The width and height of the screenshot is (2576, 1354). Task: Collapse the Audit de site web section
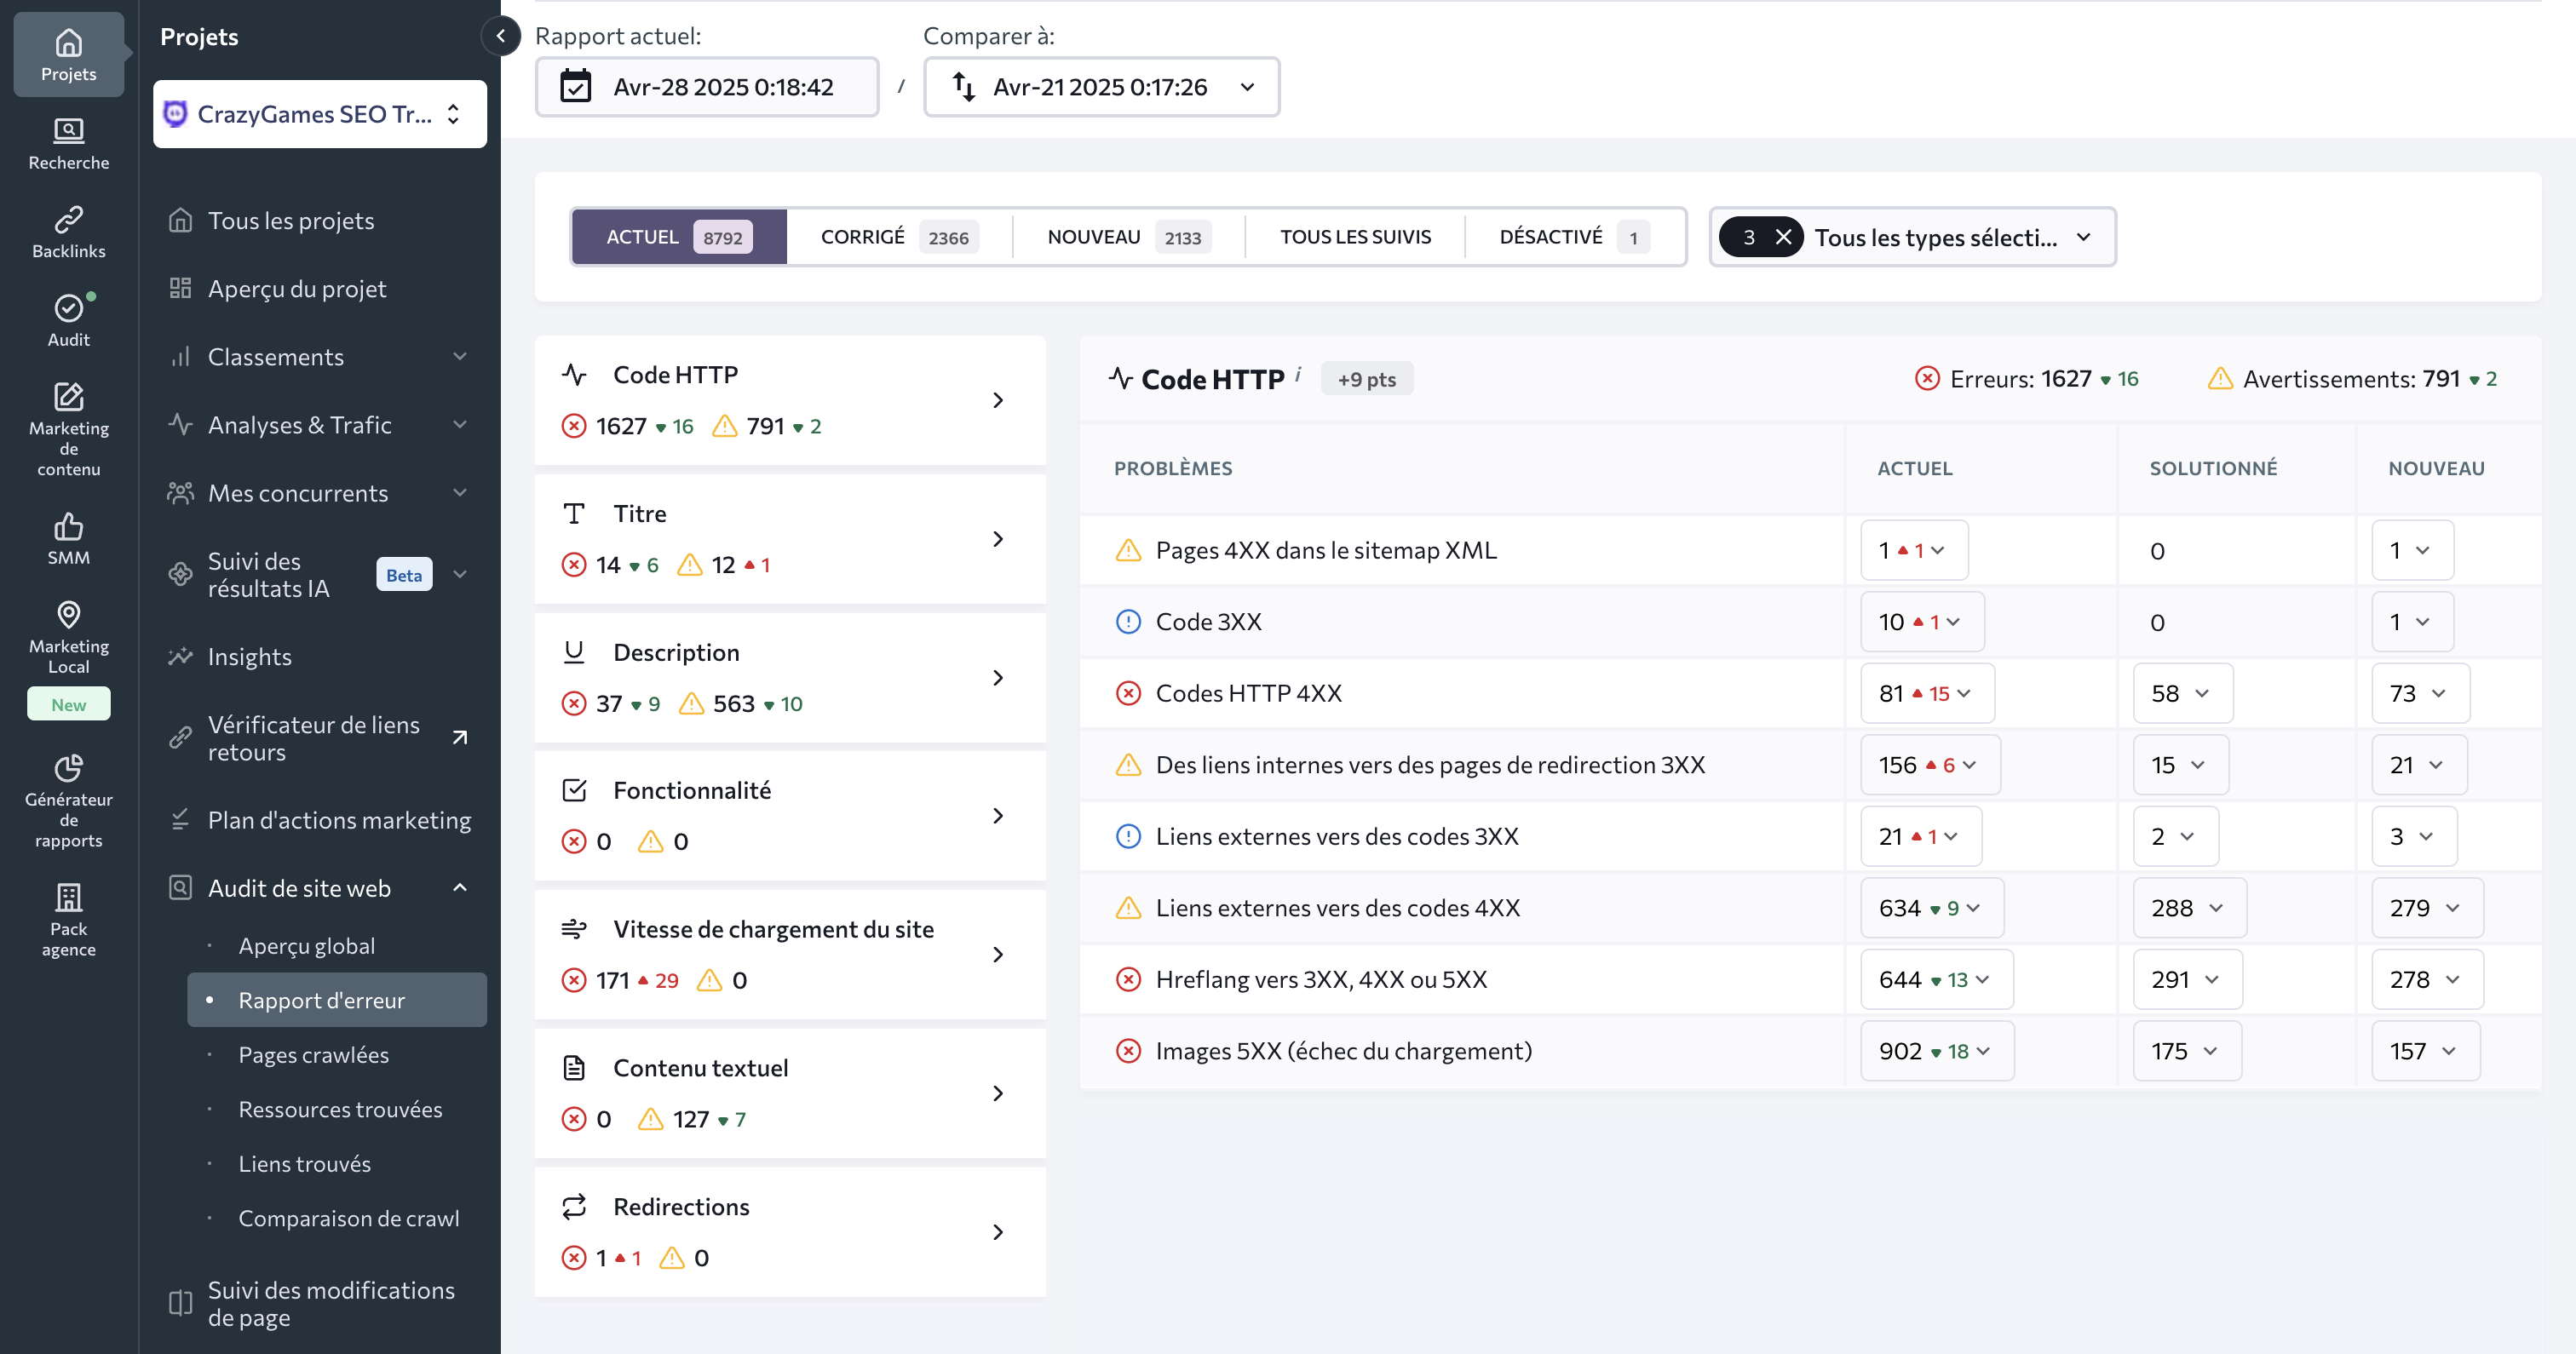(460, 888)
